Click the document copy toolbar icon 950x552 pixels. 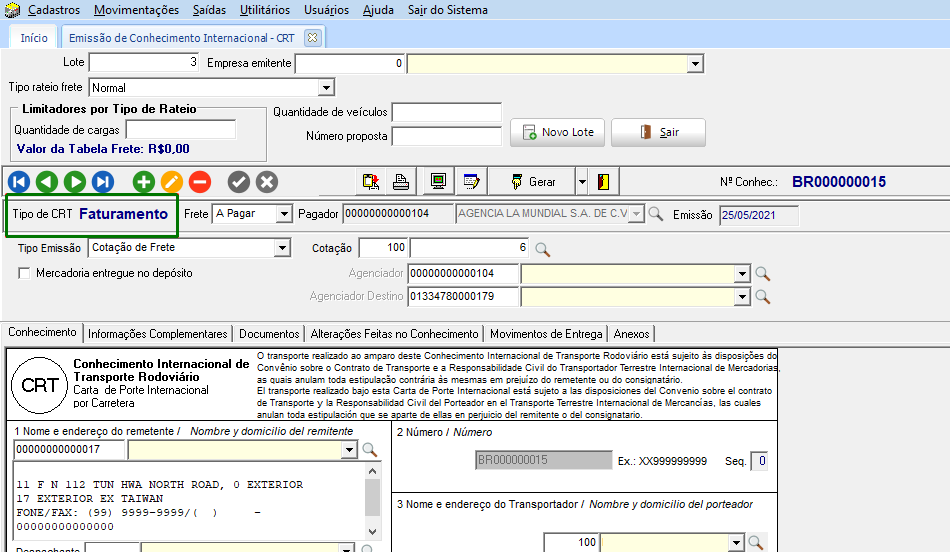(371, 182)
